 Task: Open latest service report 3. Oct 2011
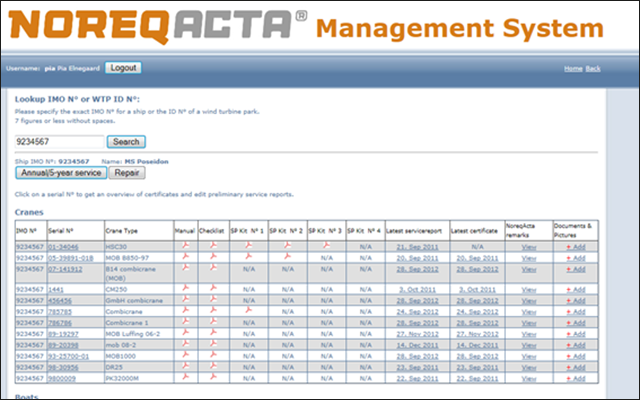click(x=418, y=289)
